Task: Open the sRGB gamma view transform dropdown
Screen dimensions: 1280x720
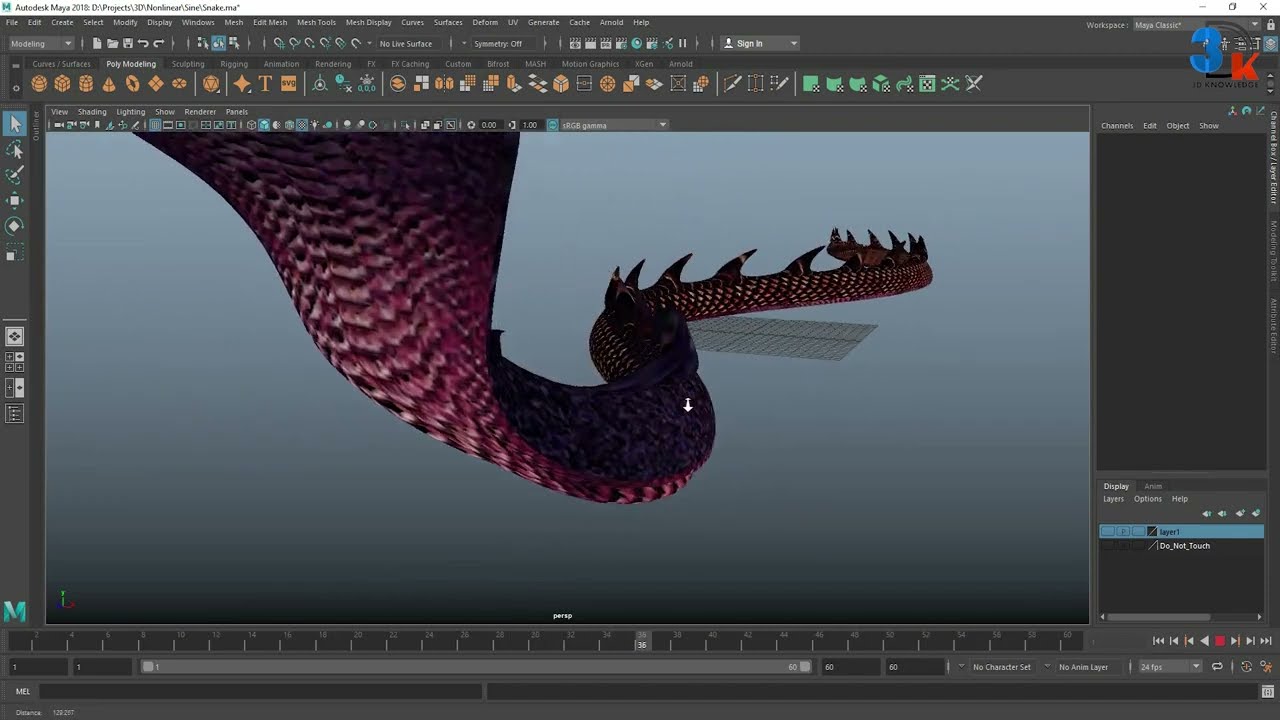Action: coord(614,125)
